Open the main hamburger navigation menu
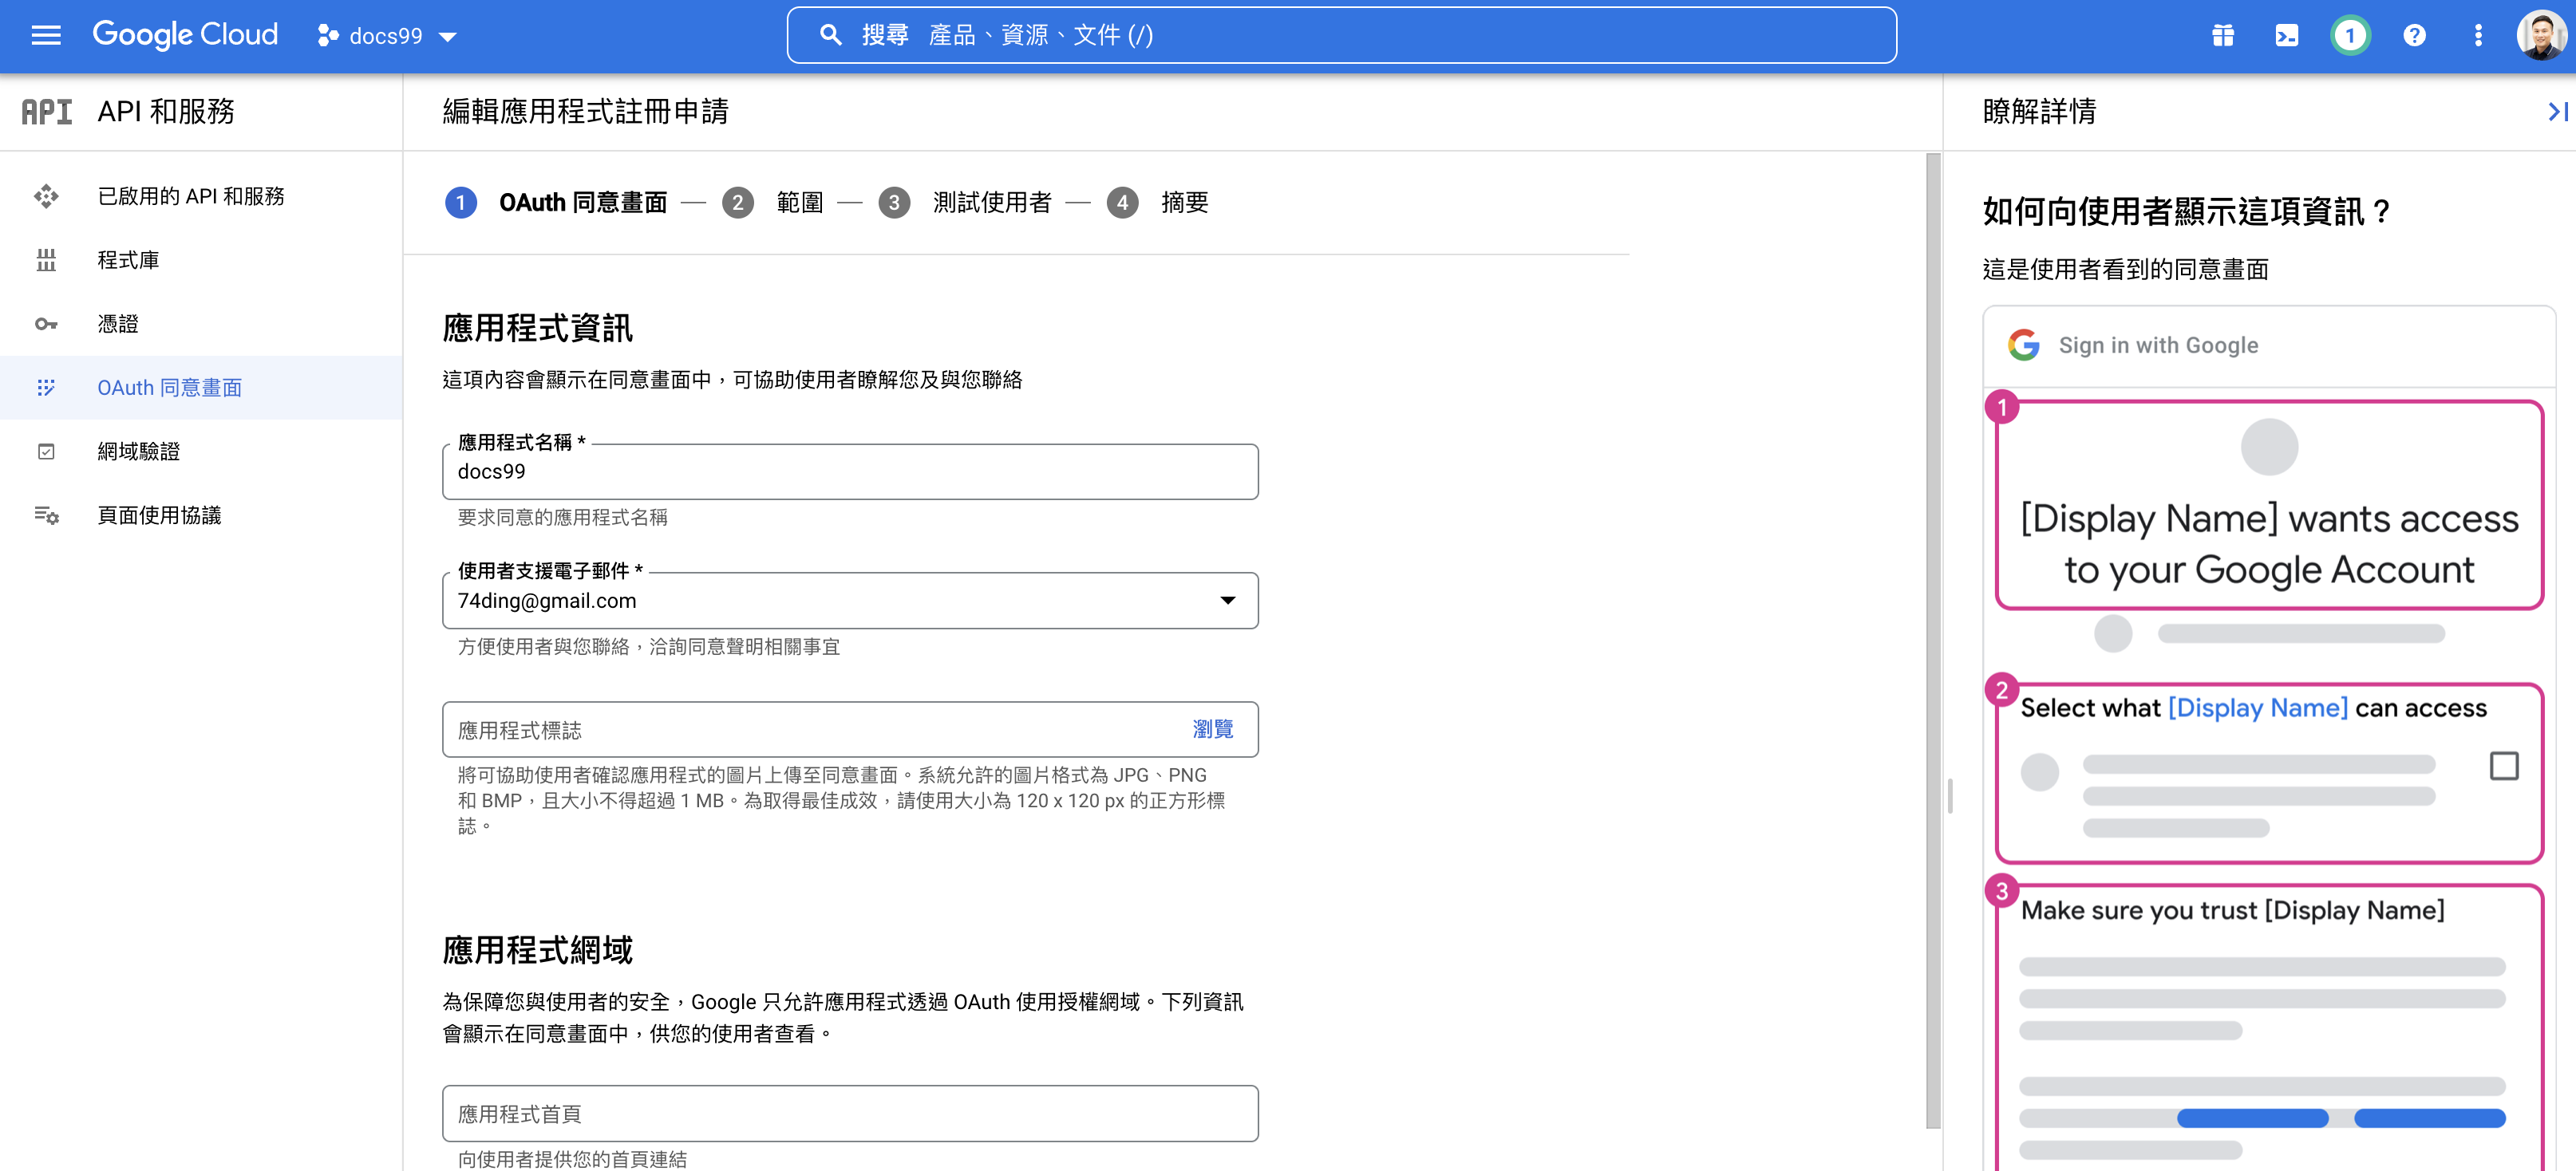Viewport: 2576px width, 1171px height. (x=46, y=36)
